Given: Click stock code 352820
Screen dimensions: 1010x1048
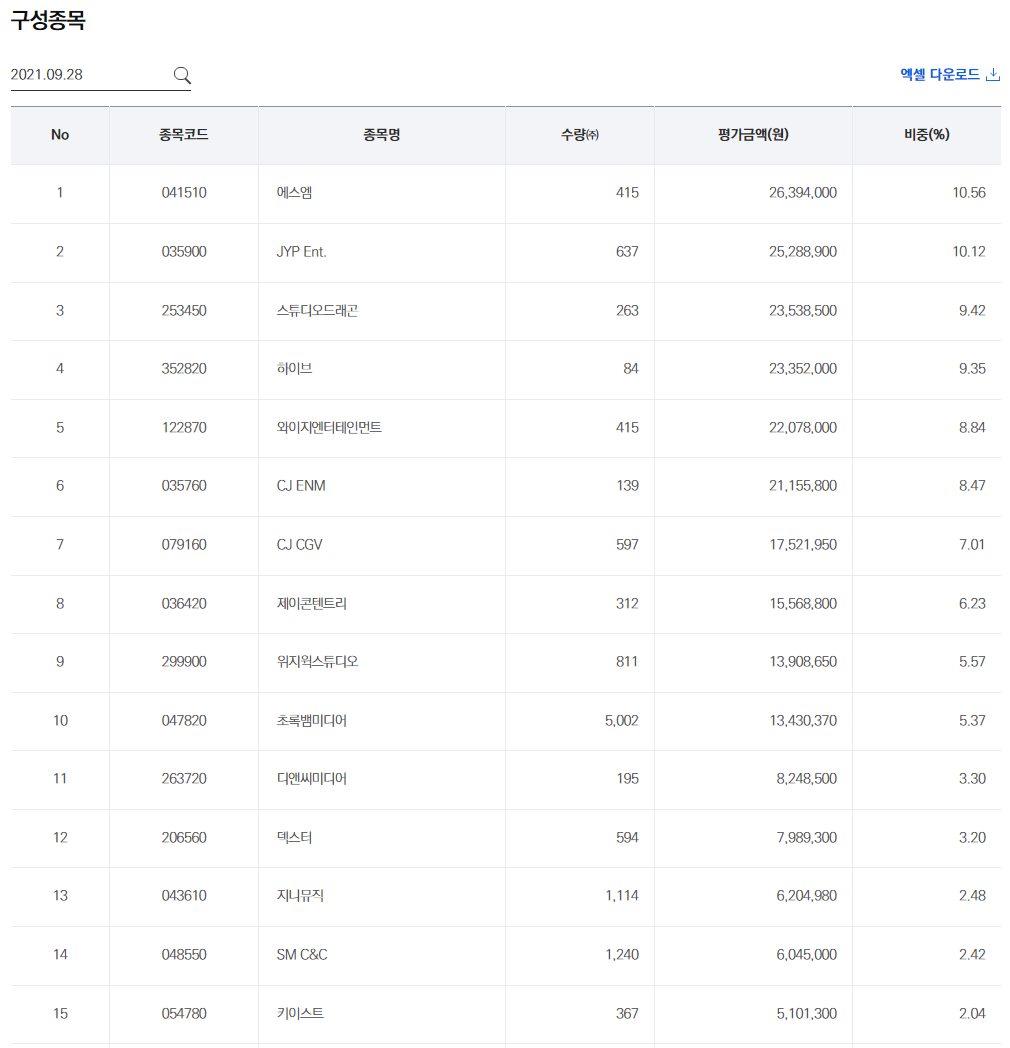Looking at the screenshot, I should pos(184,369).
